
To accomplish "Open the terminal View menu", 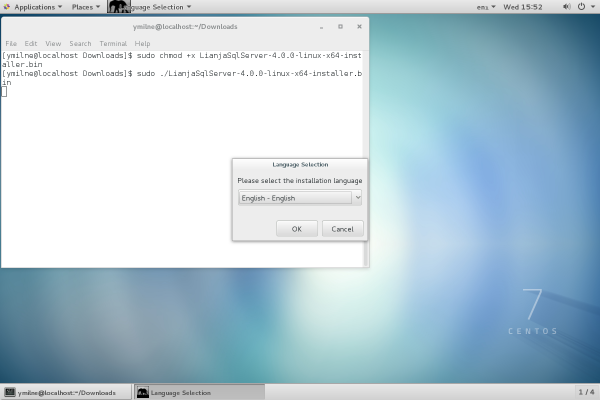I will [x=53, y=44].
